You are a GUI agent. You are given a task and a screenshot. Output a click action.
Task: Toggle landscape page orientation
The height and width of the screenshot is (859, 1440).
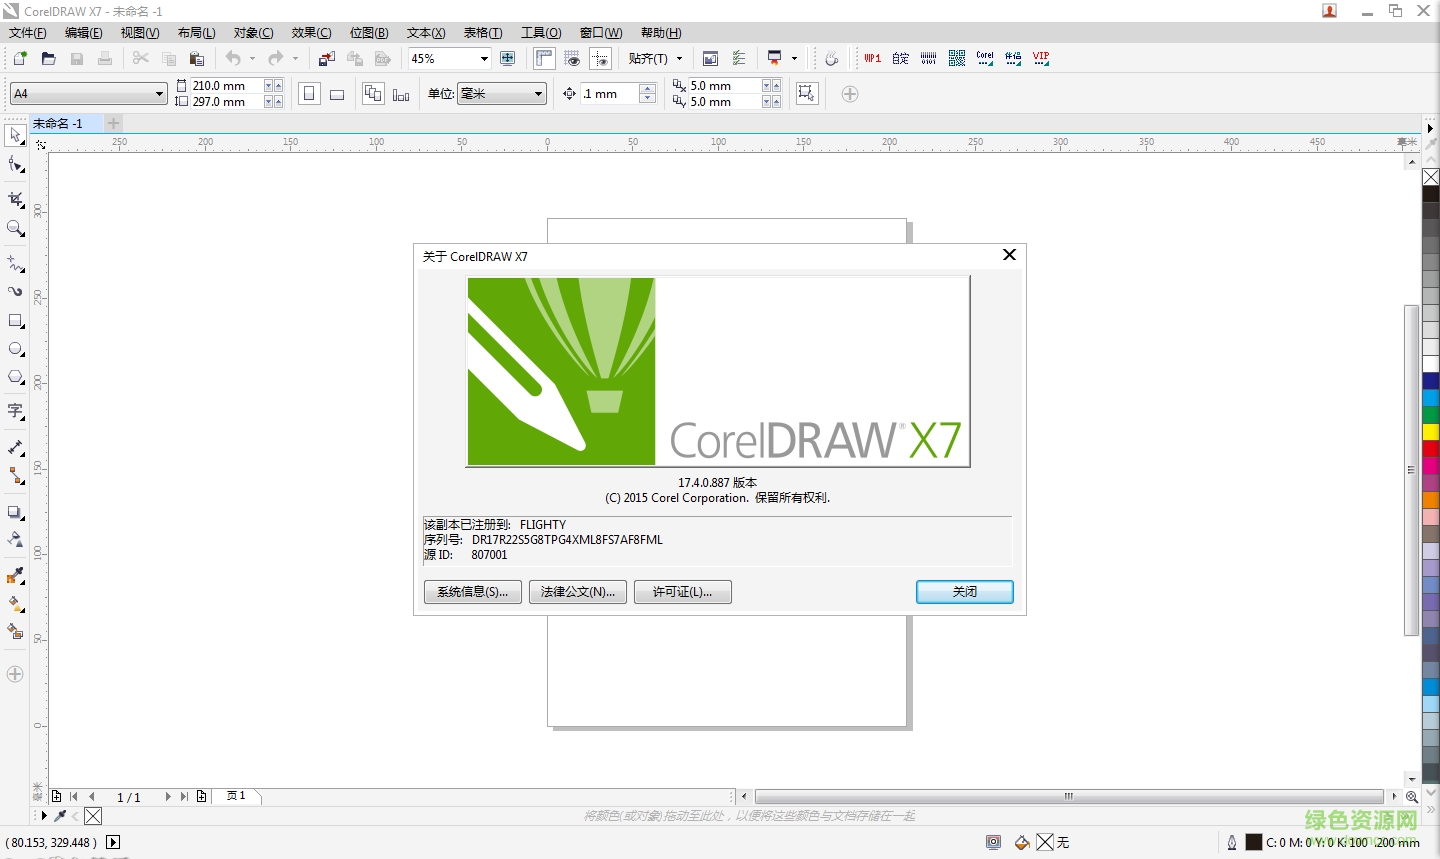point(337,94)
